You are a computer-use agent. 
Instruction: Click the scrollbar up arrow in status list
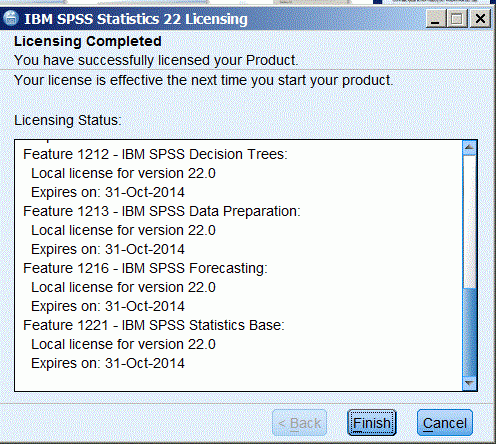470,148
